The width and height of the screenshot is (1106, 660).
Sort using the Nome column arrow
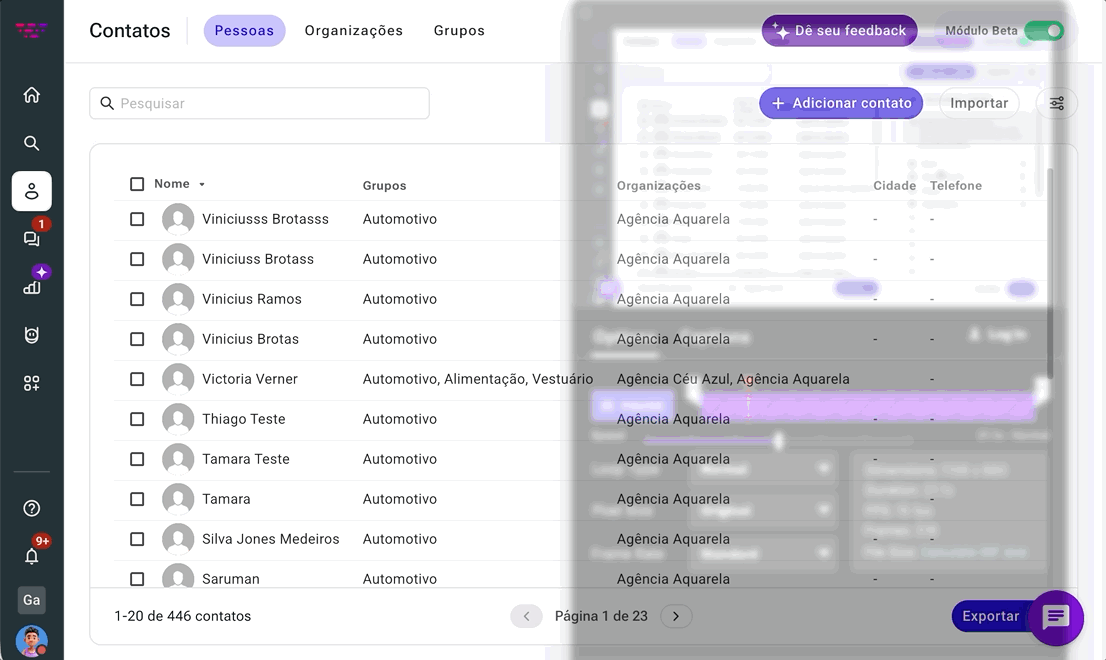pos(202,185)
